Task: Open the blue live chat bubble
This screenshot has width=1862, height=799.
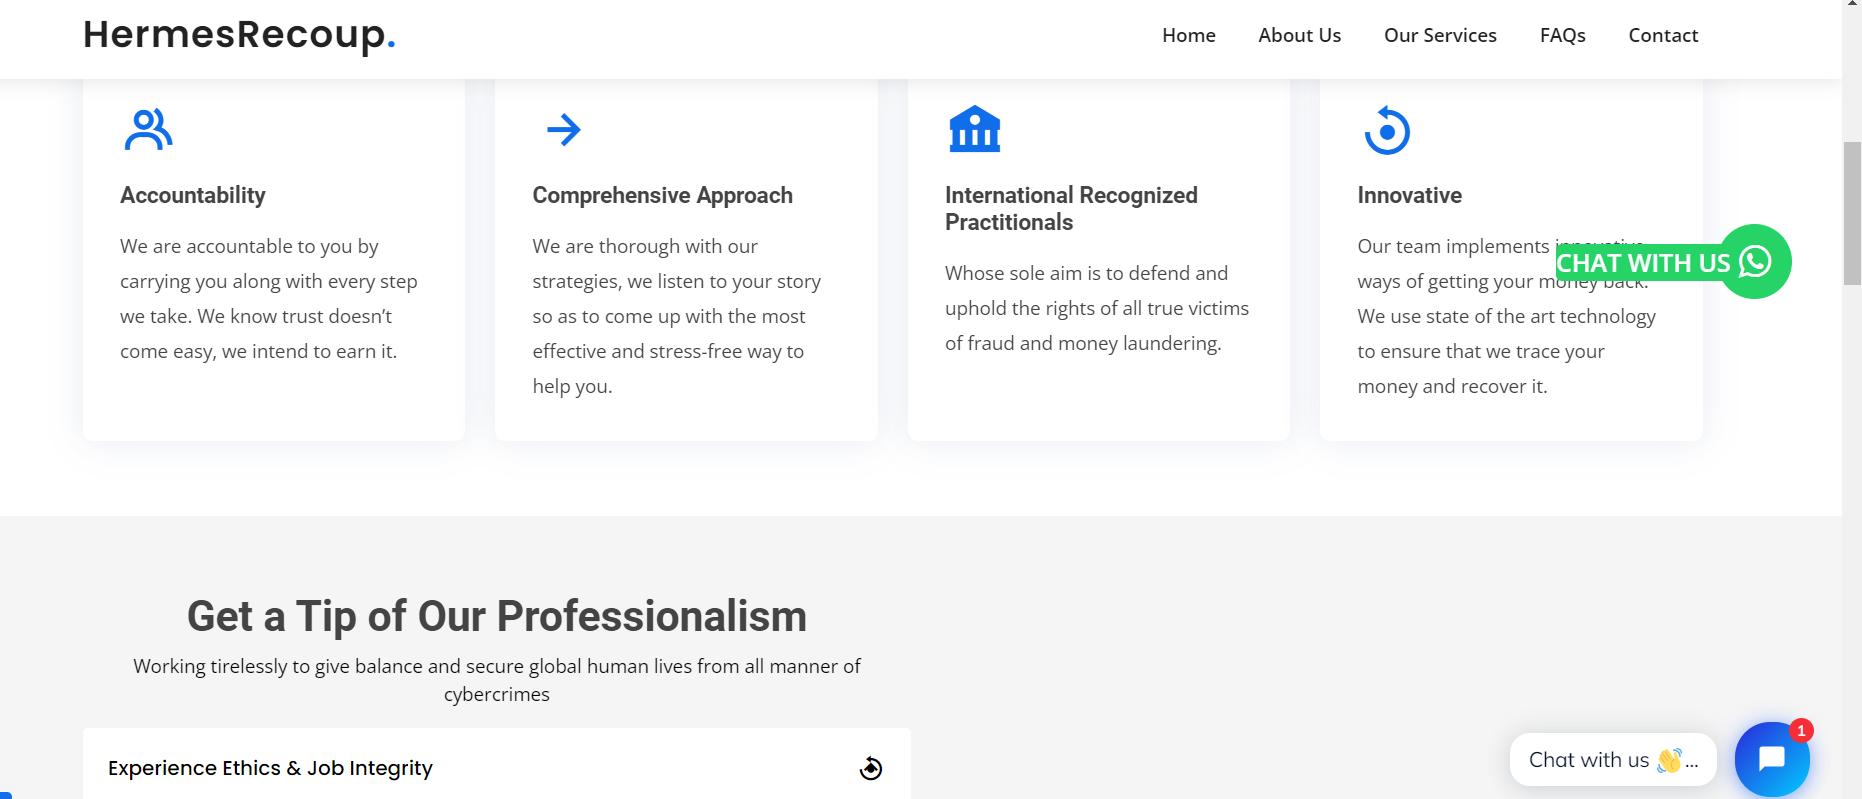Action: [1771, 759]
